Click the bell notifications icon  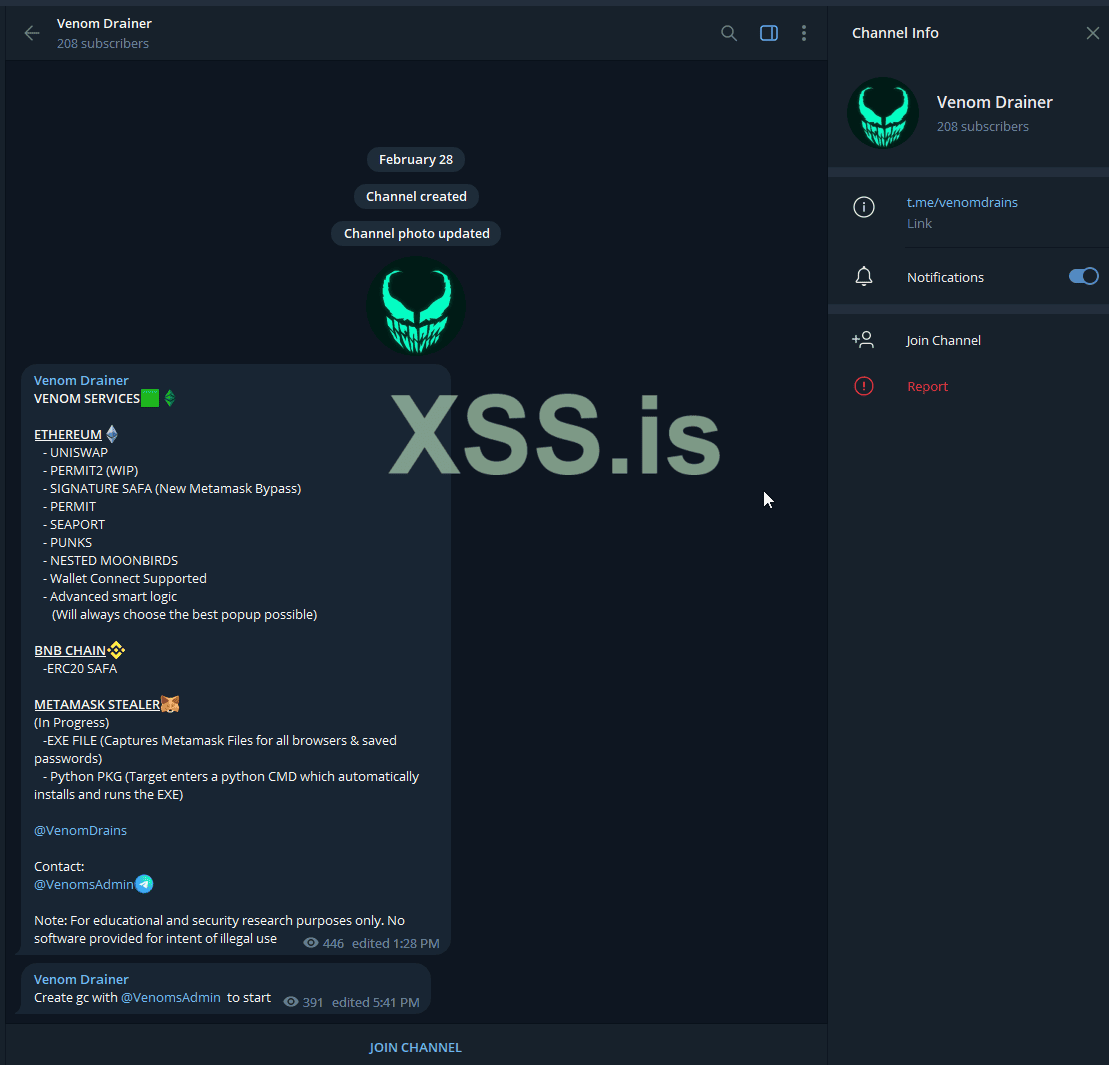click(864, 277)
